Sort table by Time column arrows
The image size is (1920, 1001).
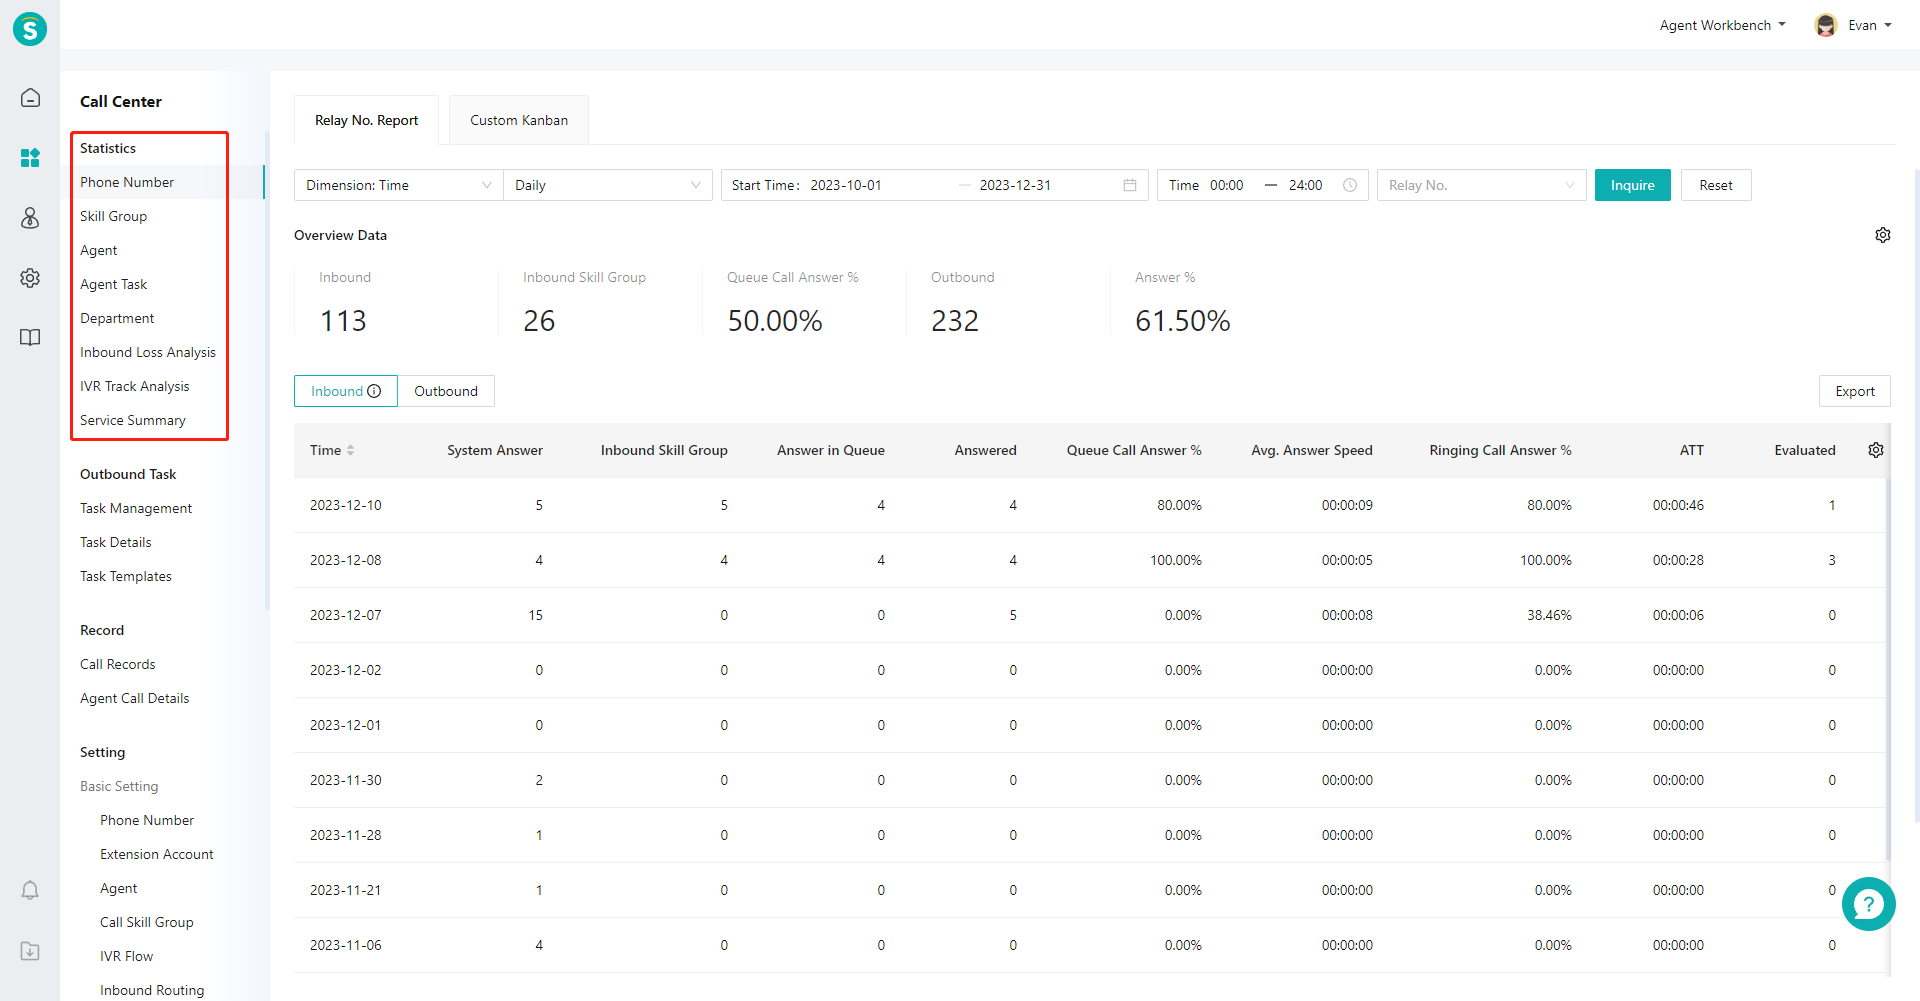click(351, 450)
